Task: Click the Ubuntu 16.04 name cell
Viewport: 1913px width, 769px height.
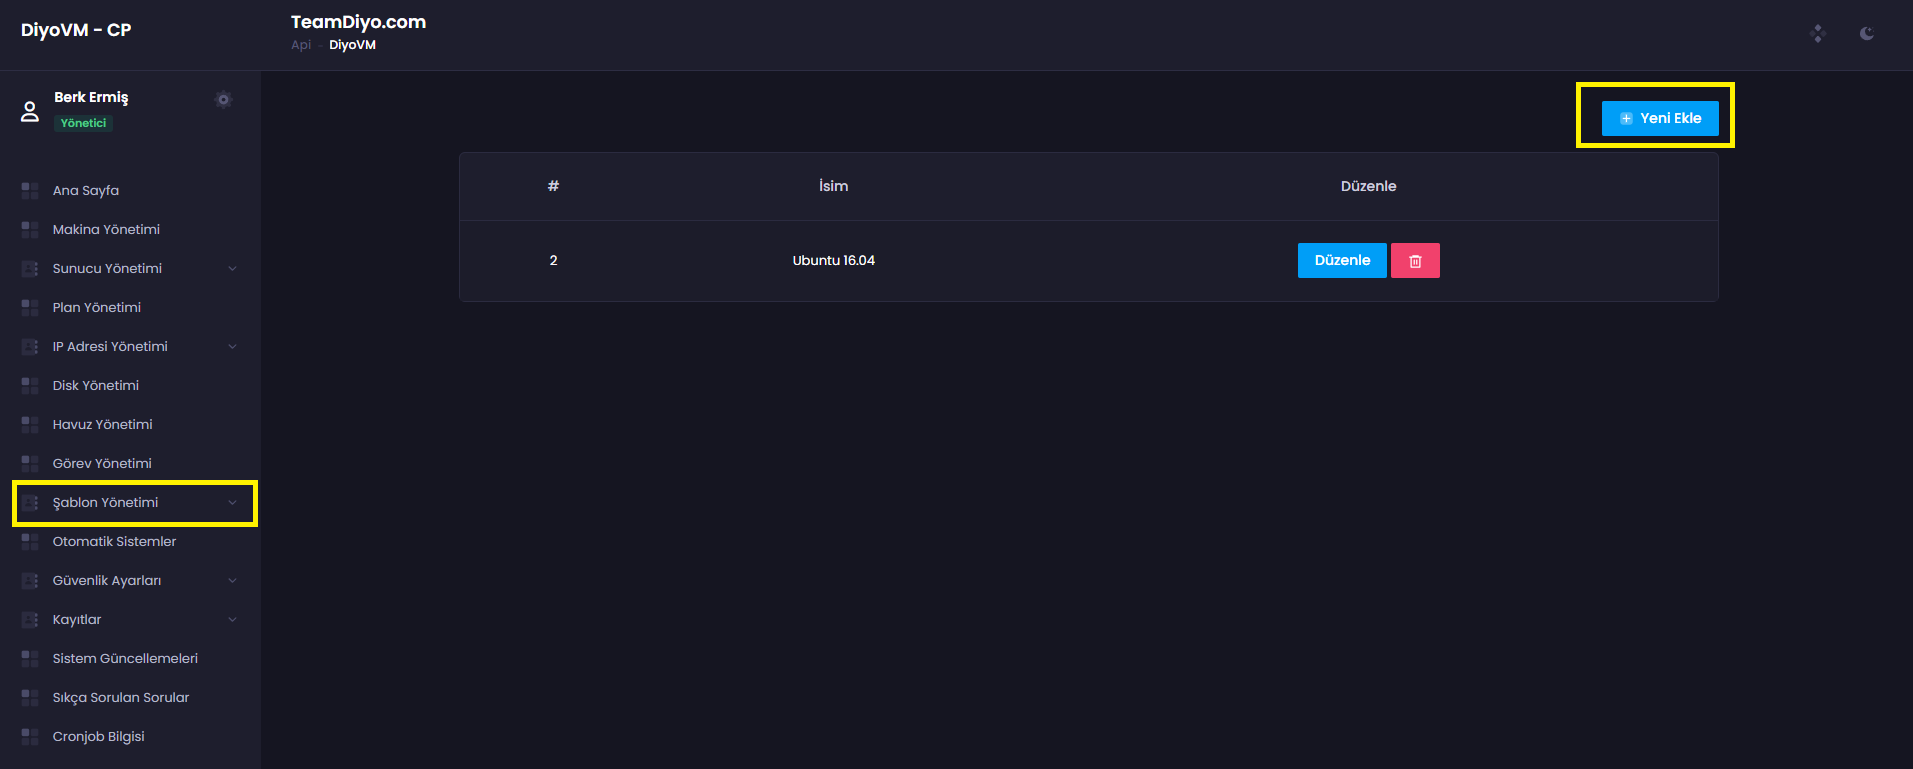Action: 834,260
